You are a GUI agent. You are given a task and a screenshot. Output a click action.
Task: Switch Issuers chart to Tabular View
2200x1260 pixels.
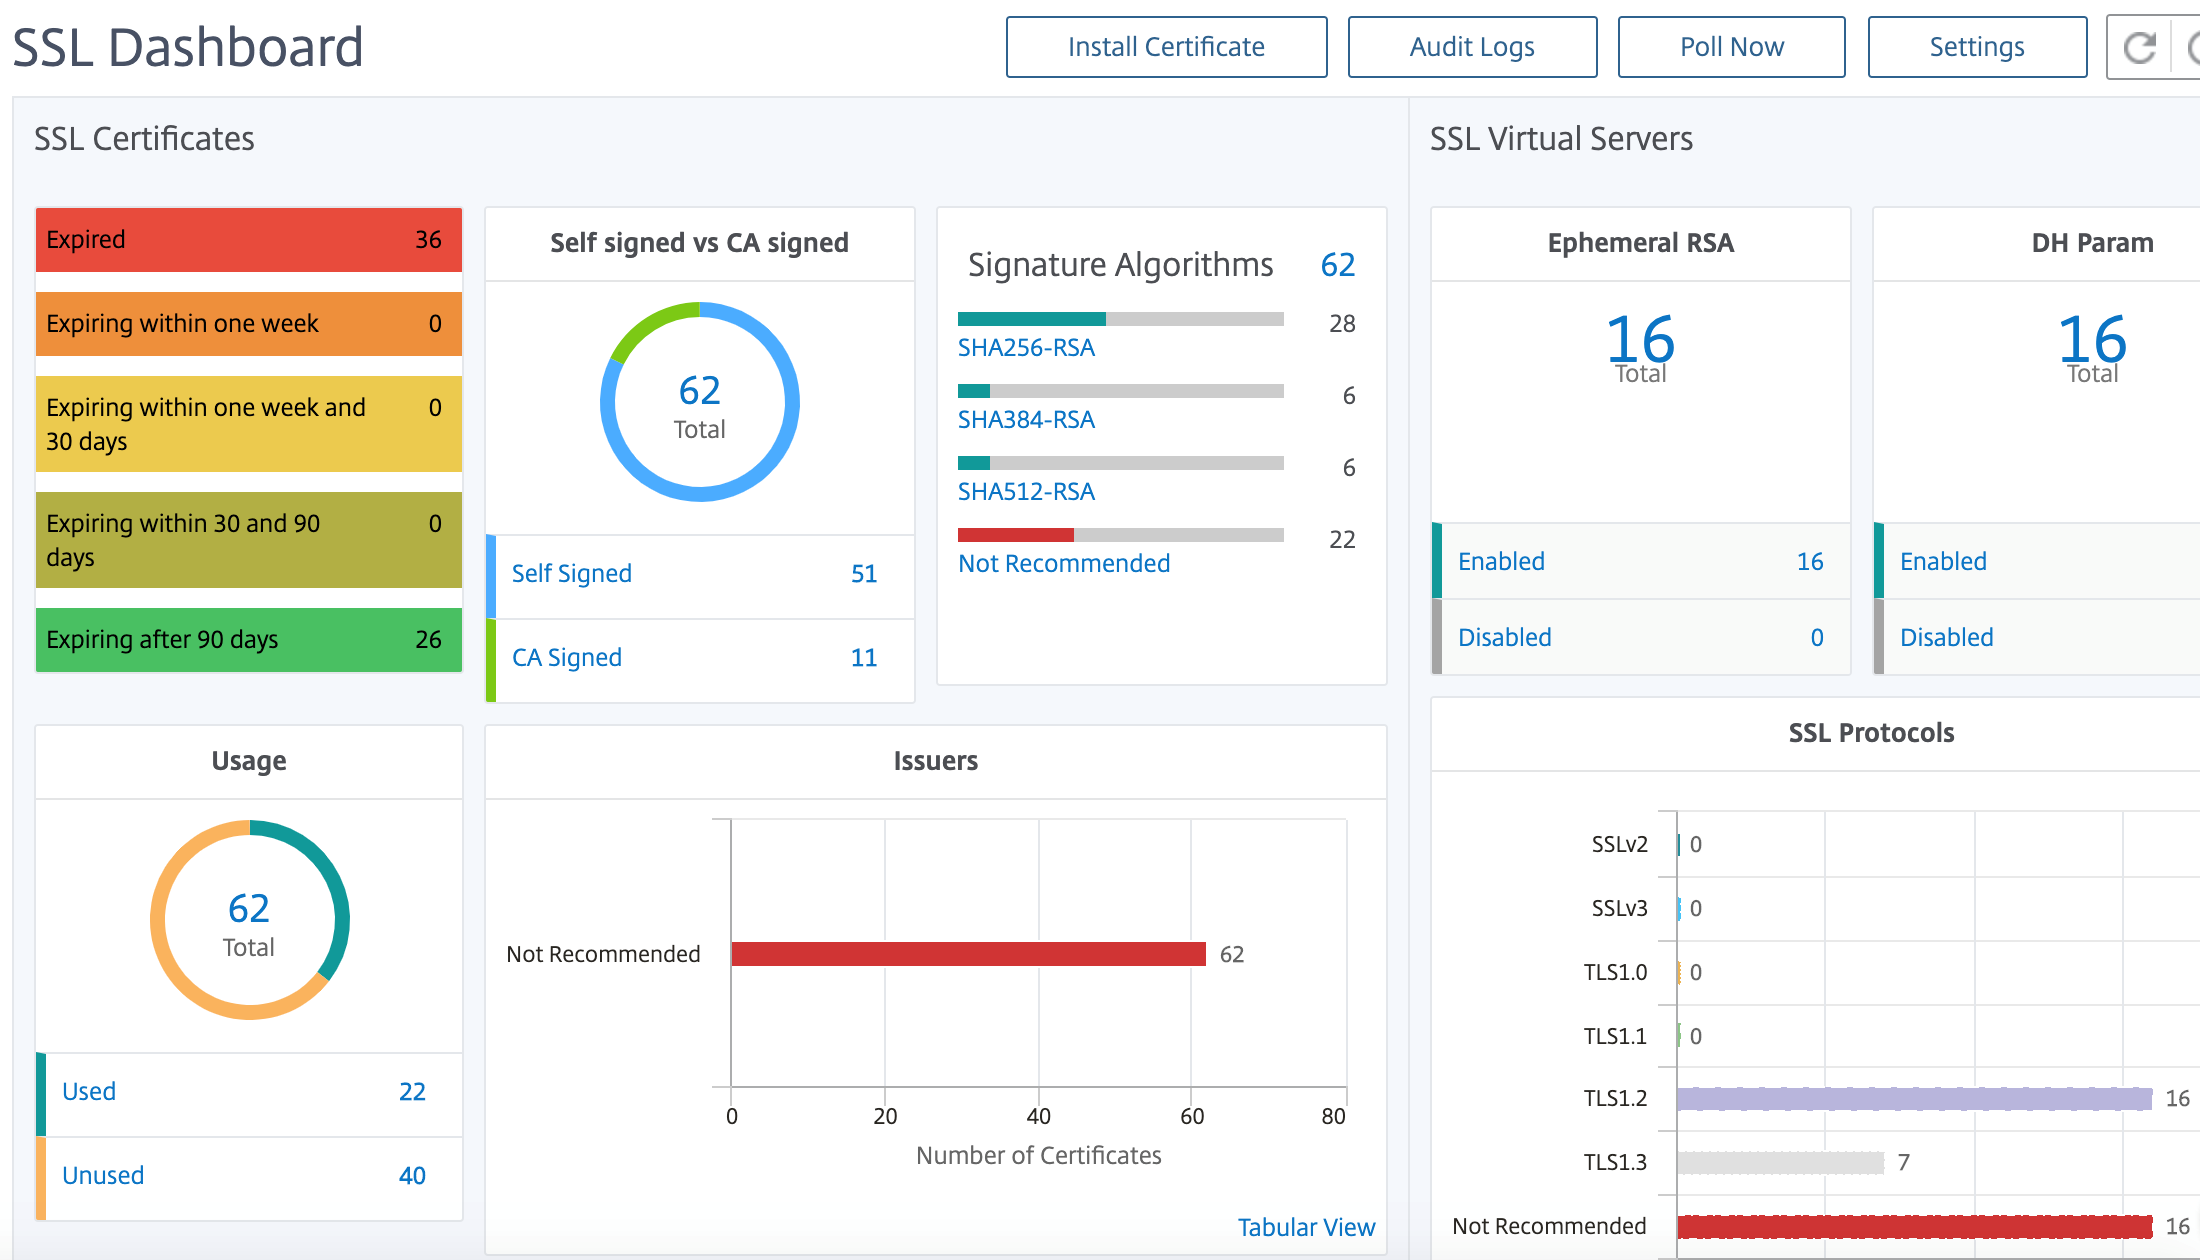[1306, 1228]
